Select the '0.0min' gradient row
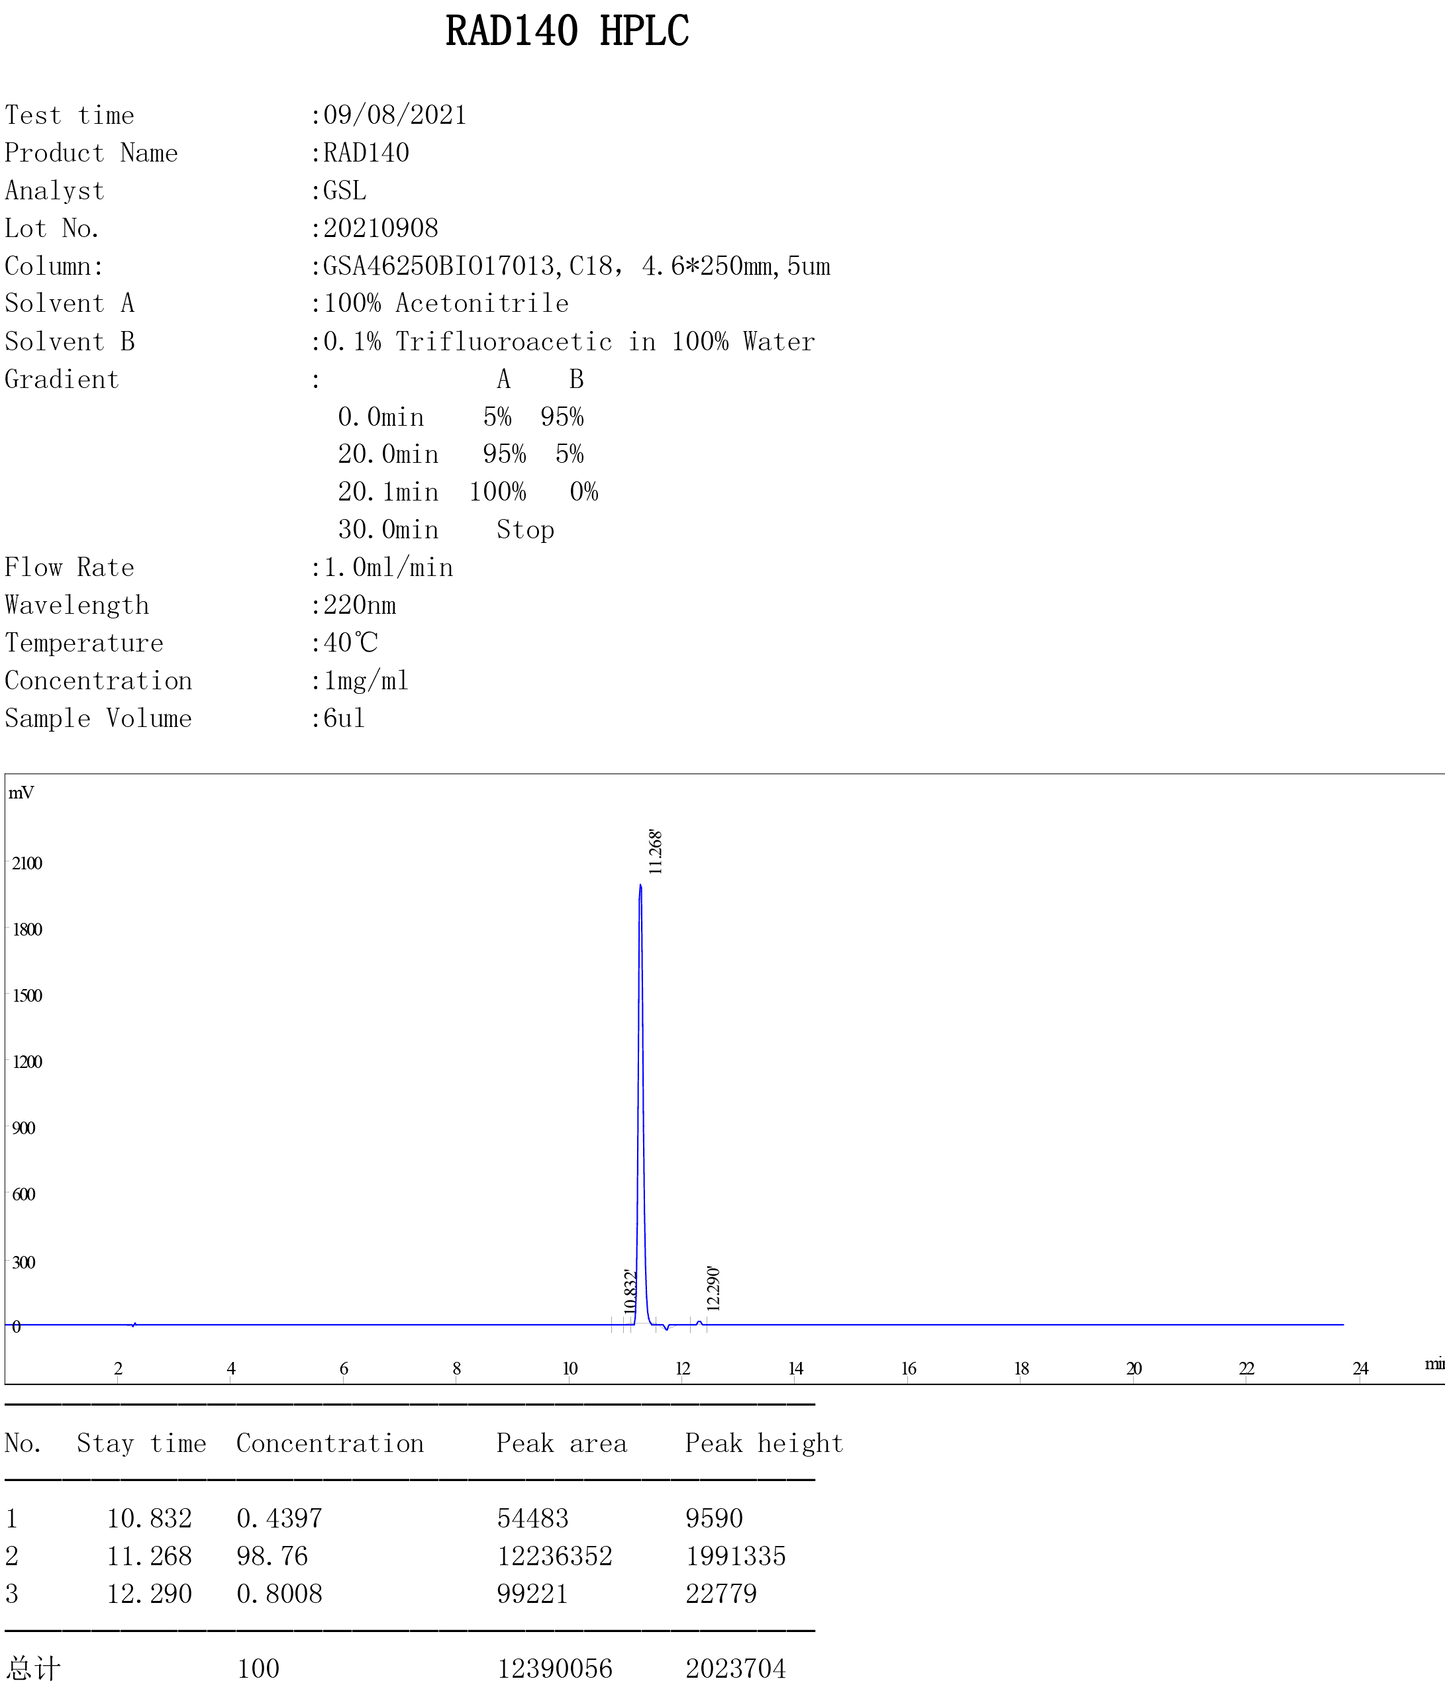Image resolution: width=1445 pixels, height=1687 pixels. pyautogui.click(x=461, y=417)
